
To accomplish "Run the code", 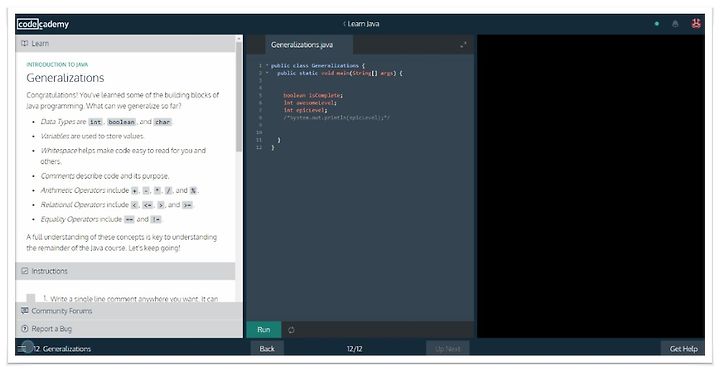I will point(264,330).
